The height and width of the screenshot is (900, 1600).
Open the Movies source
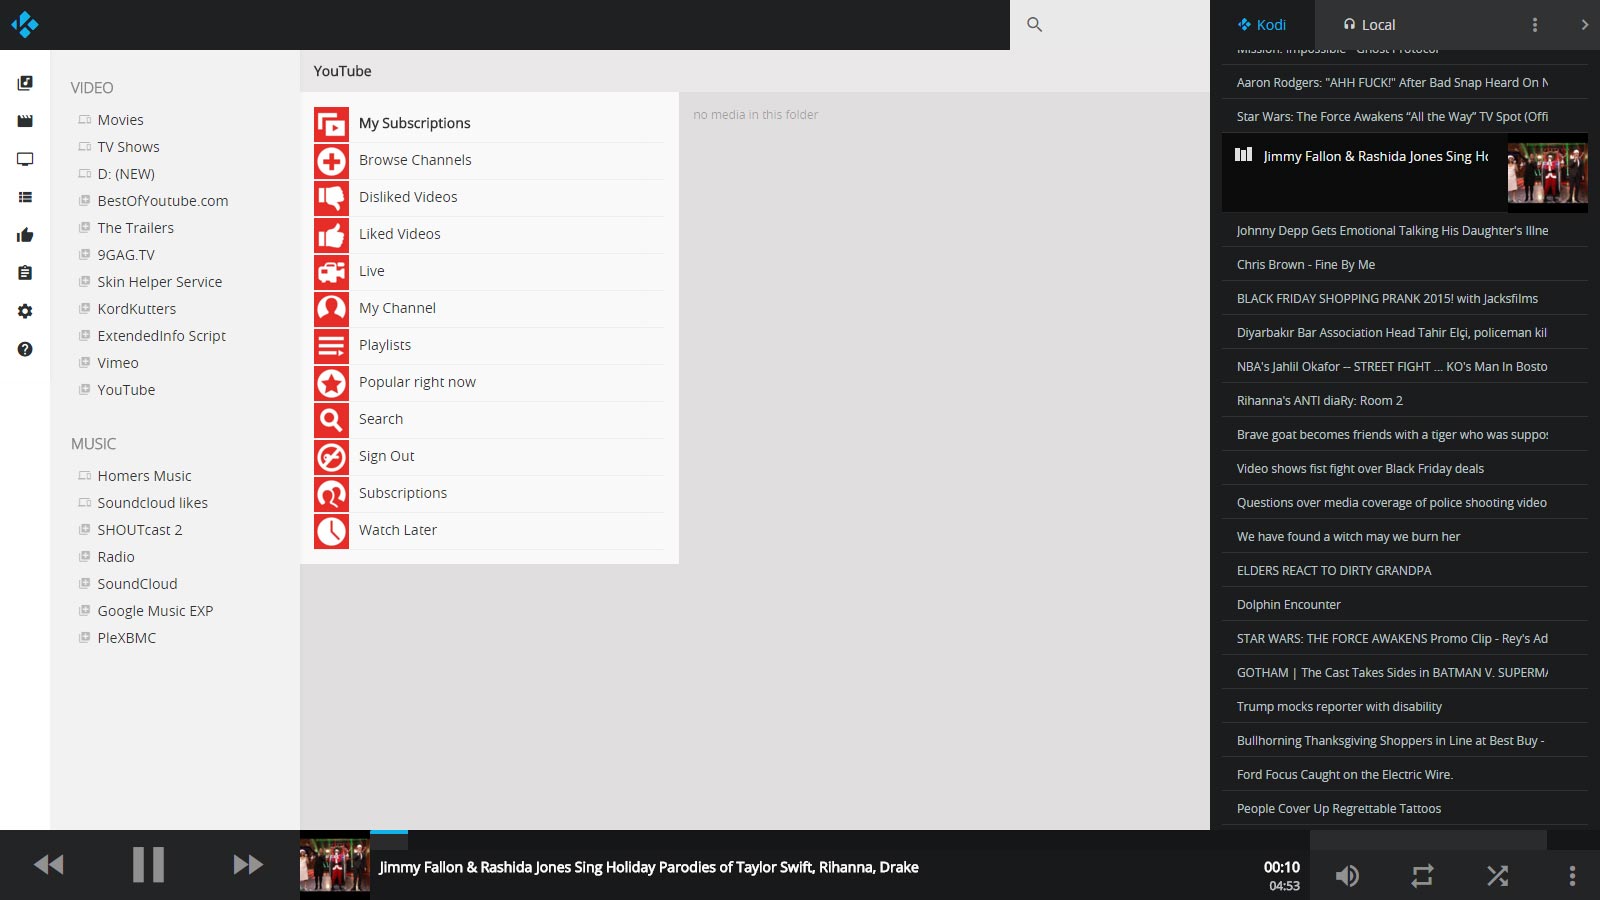coord(120,120)
